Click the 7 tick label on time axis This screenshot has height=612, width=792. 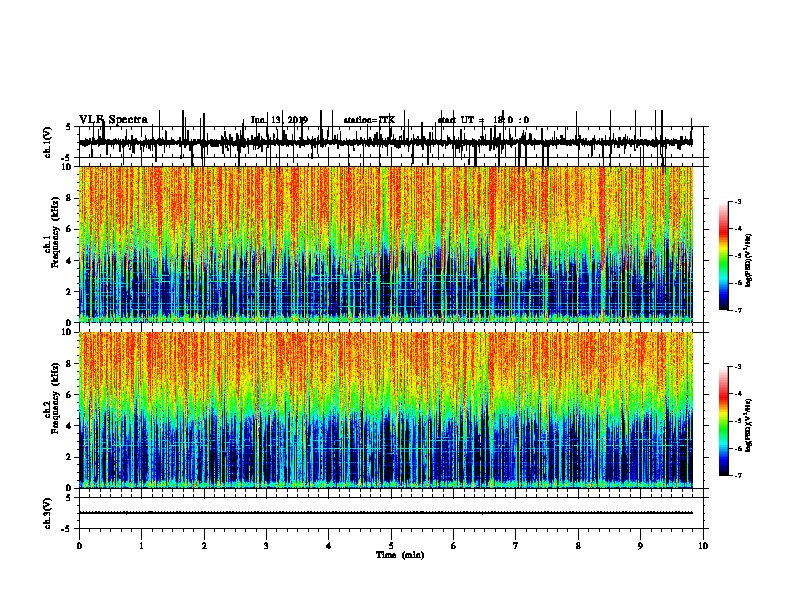point(516,546)
